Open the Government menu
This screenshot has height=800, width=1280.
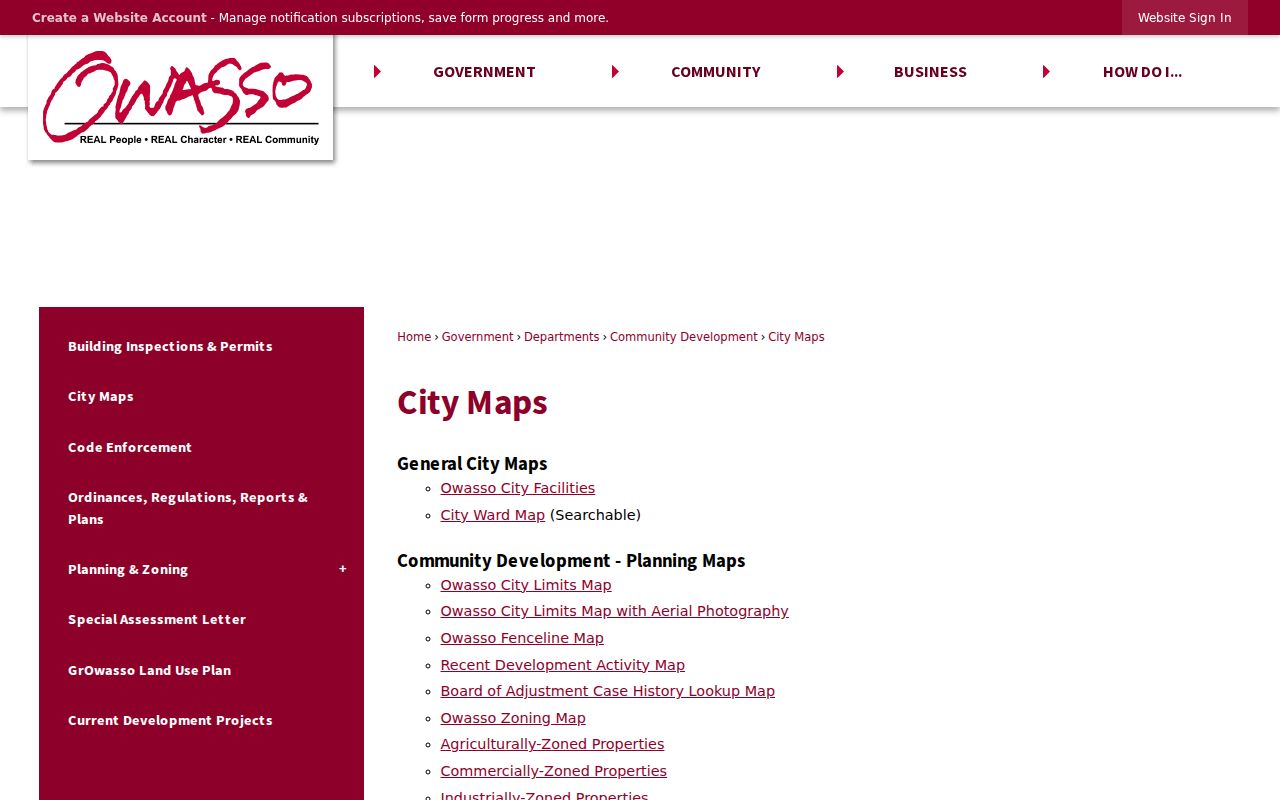point(484,72)
